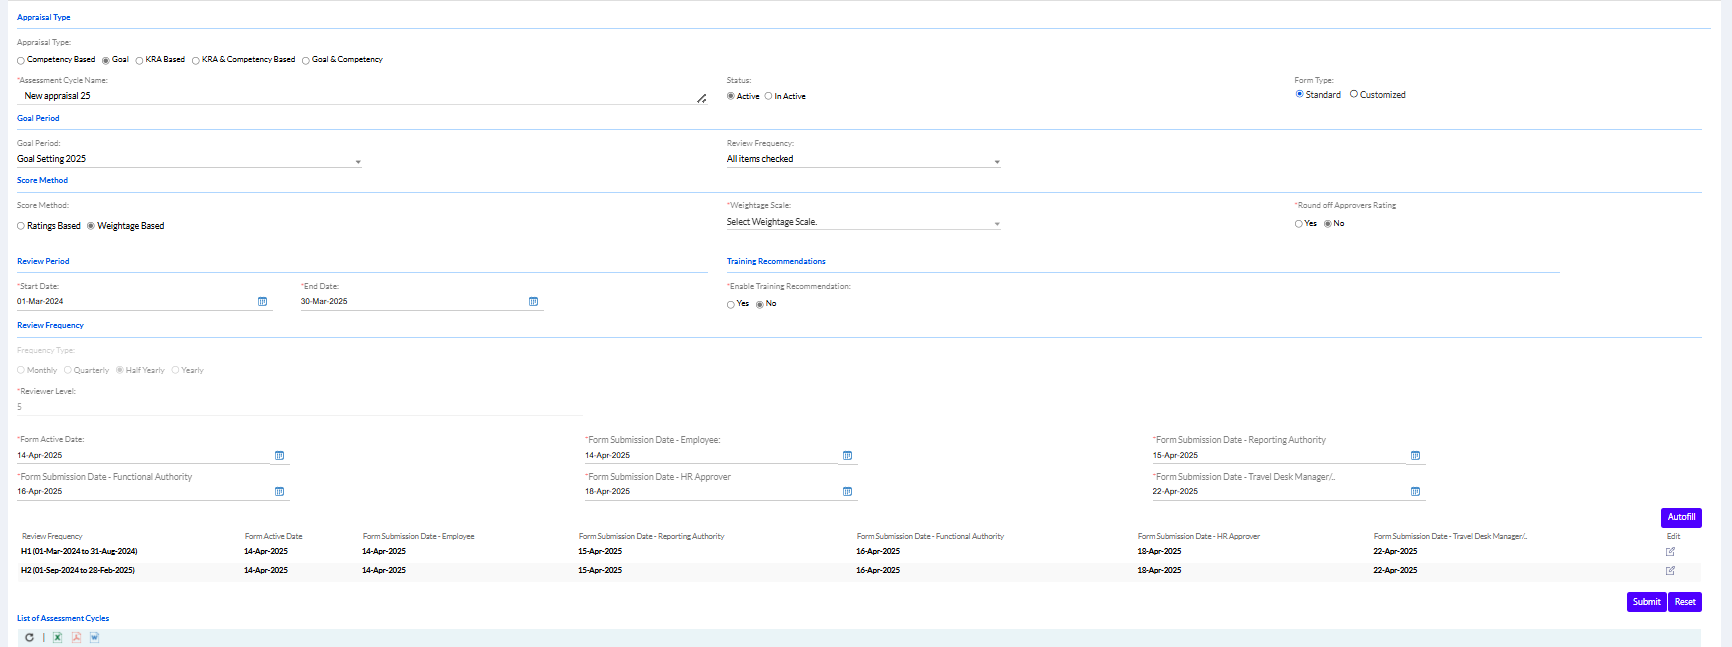
Task: Open the Review Frequency dropdown
Action: click(x=996, y=161)
